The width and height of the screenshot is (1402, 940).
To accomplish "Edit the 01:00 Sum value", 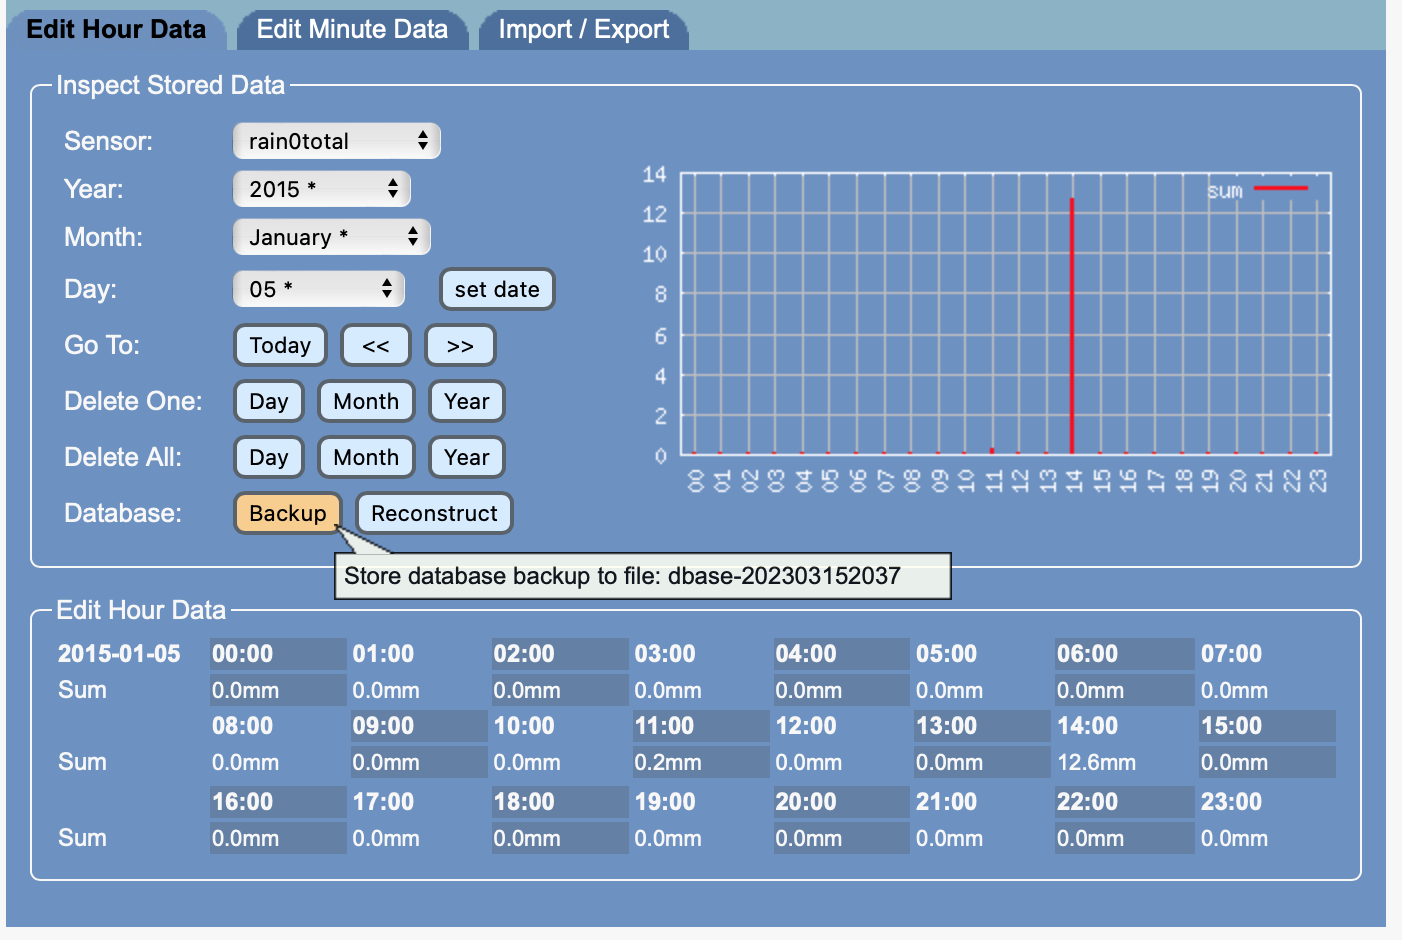I will (x=419, y=690).
